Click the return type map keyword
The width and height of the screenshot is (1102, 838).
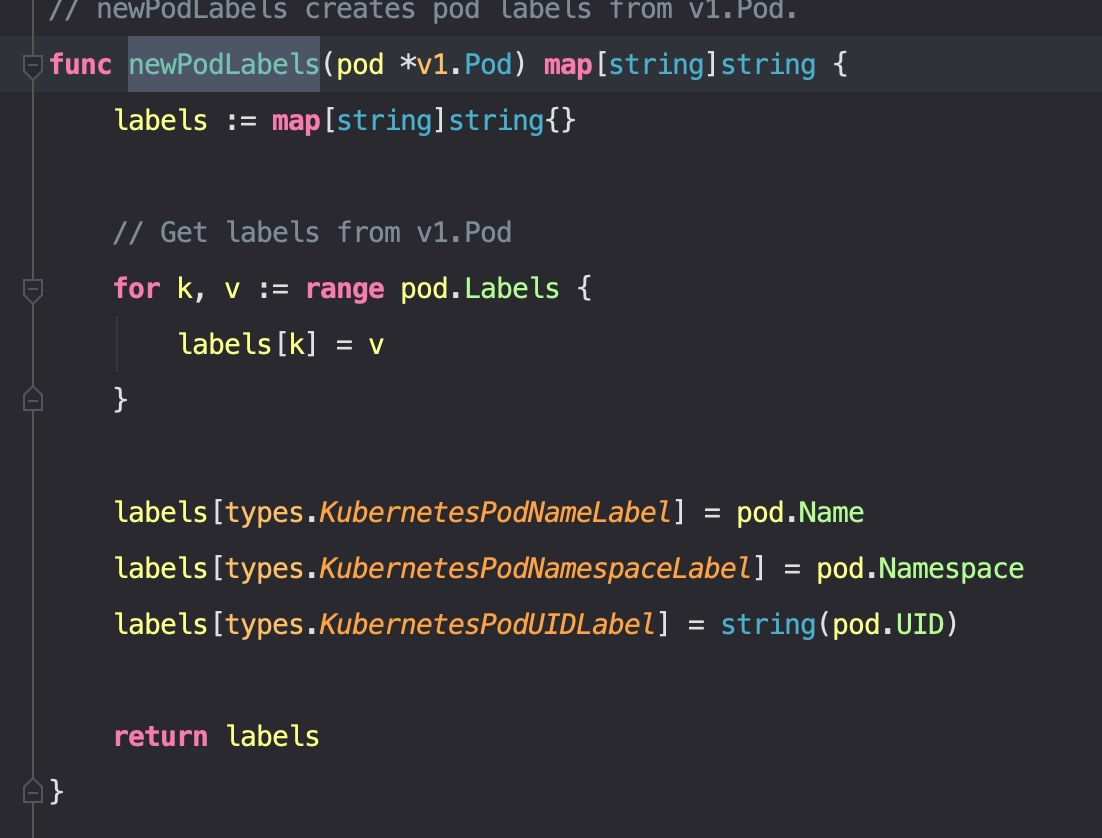pos(568,65)
